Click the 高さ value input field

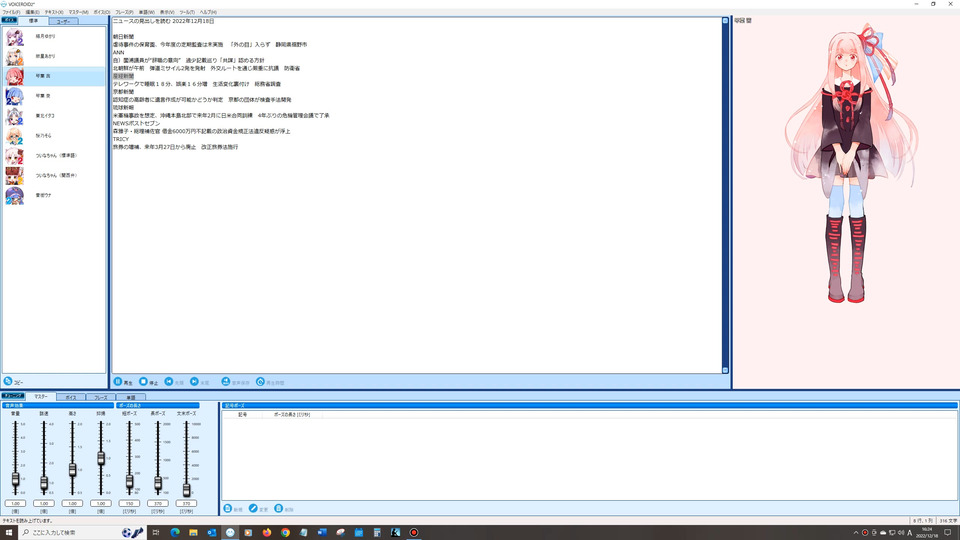point(72,503)
